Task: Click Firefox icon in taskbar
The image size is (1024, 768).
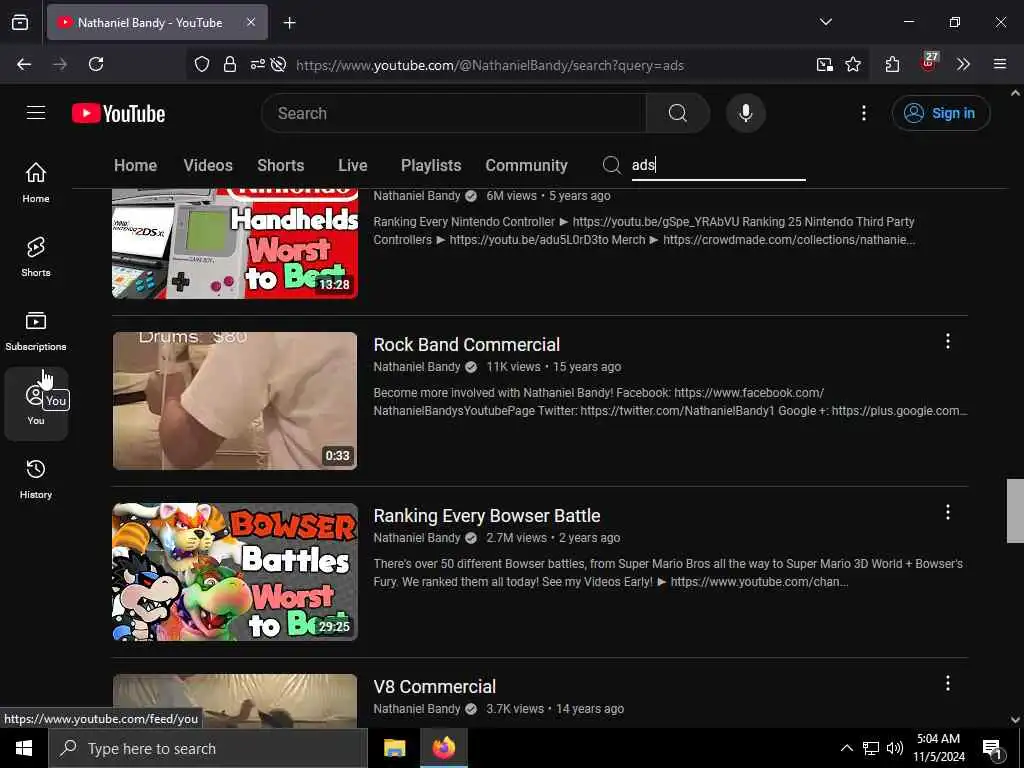Action: [443, 748]
